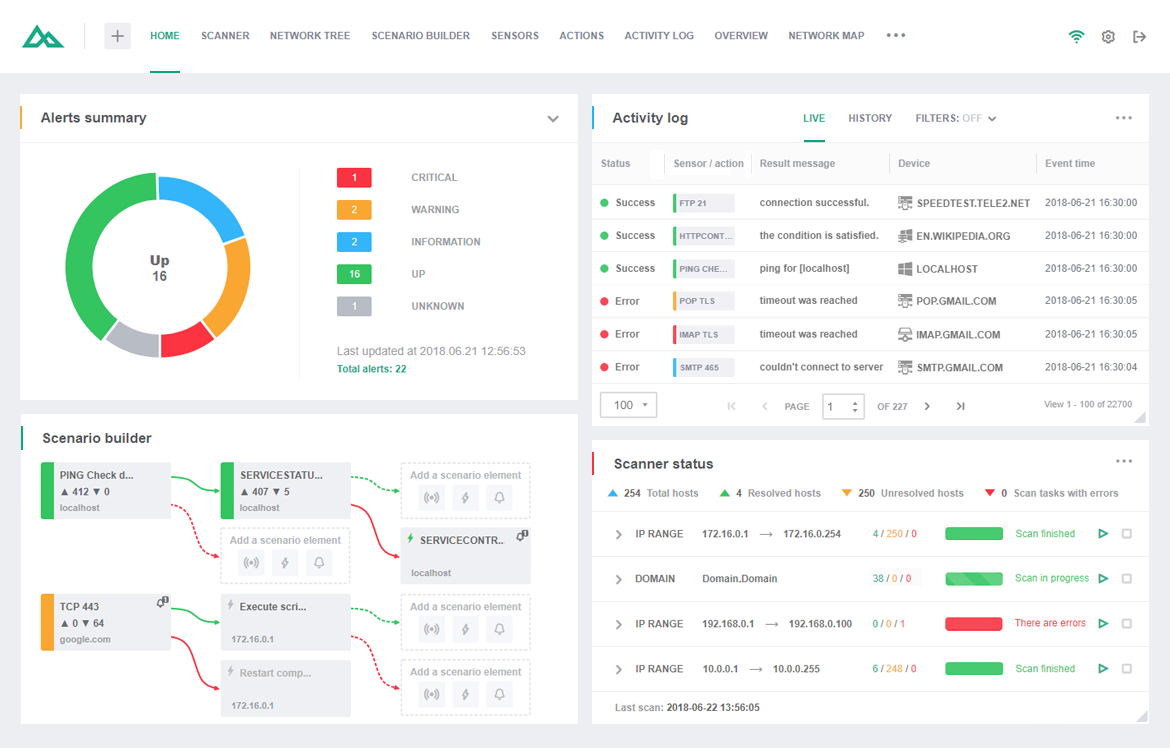The image size is (1170, 748).
Task: Go to the next Activity log page
Action: click(926, 406)
